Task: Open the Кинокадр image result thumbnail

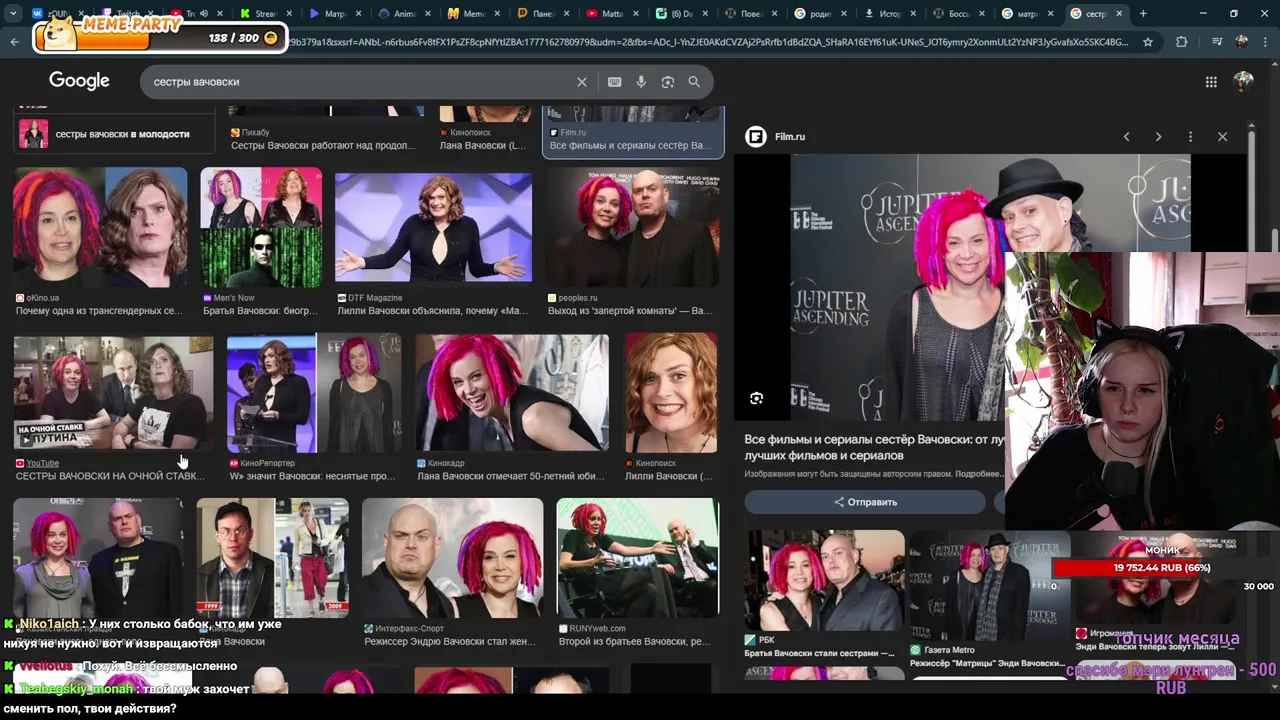Action: click(x=512, y=393)
